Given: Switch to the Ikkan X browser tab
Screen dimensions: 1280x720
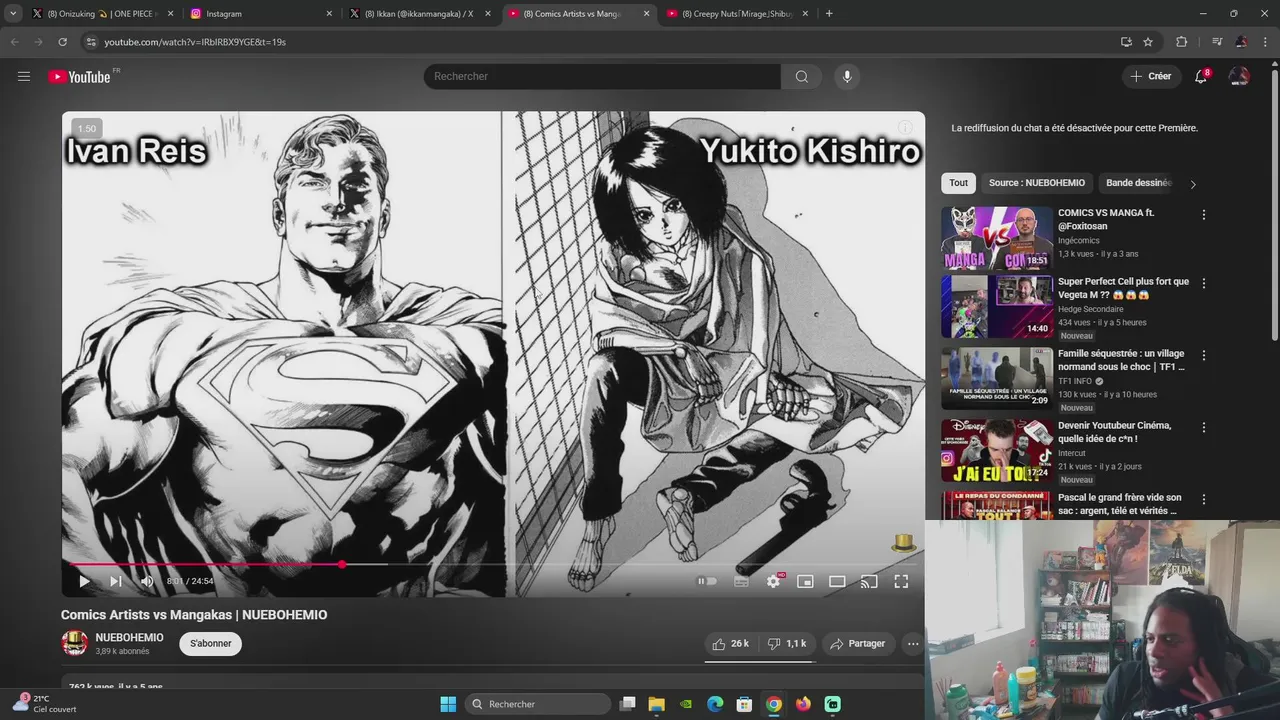Looking at the screenshot, I should click(418, 14).
